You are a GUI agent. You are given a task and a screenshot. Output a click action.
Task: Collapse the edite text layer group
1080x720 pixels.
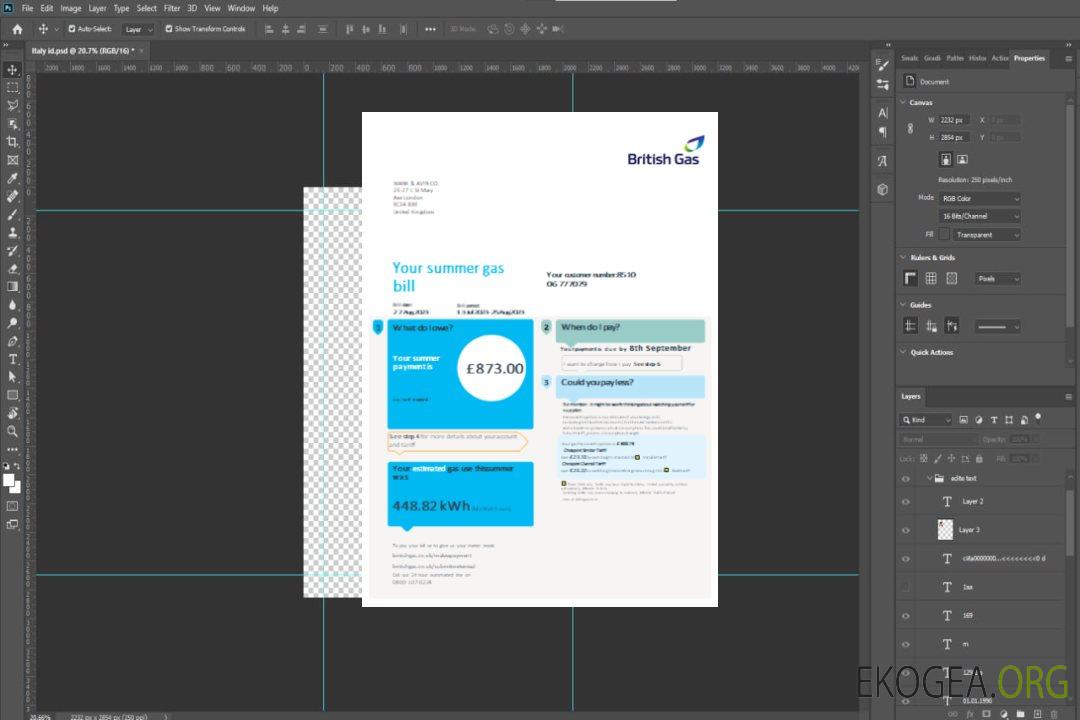[x=928, y=479]
